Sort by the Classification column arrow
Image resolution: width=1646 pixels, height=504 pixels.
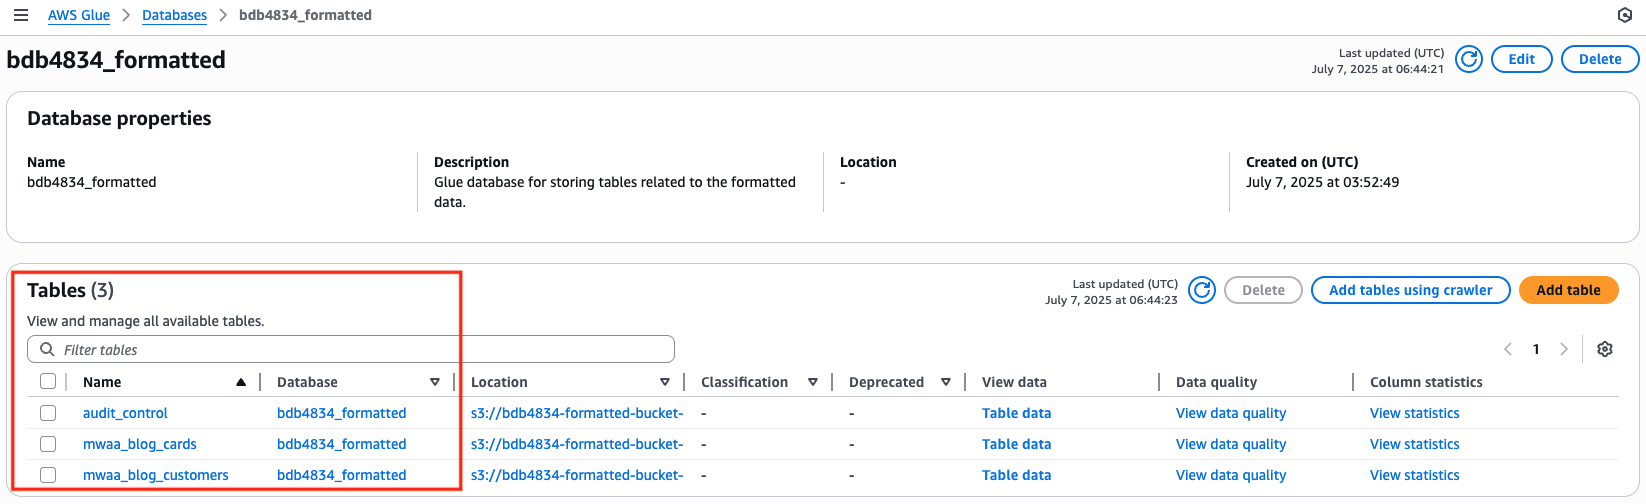pyautogui.click(x=813, y=382)
